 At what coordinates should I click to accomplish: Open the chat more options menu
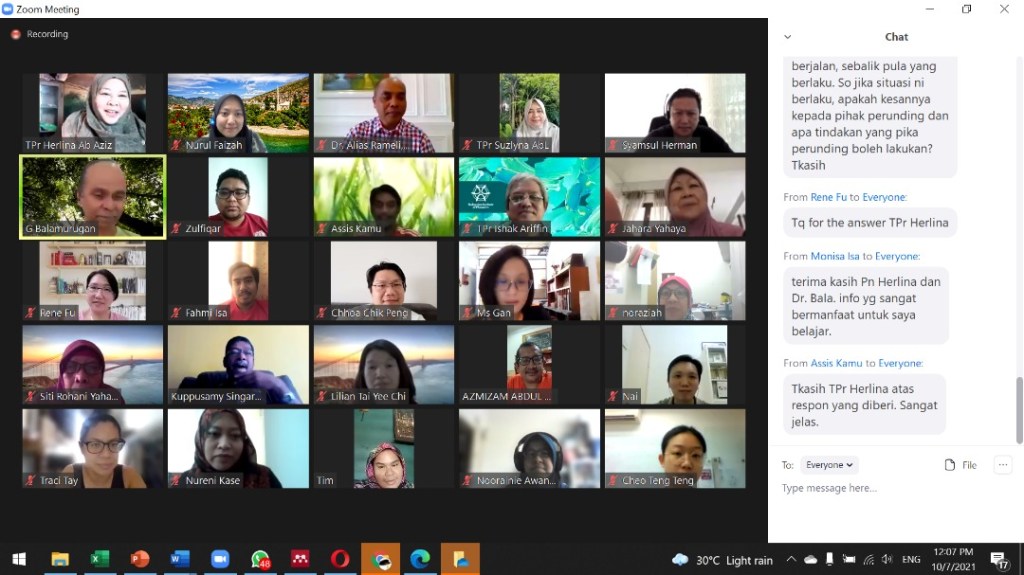coord(1002,465)
